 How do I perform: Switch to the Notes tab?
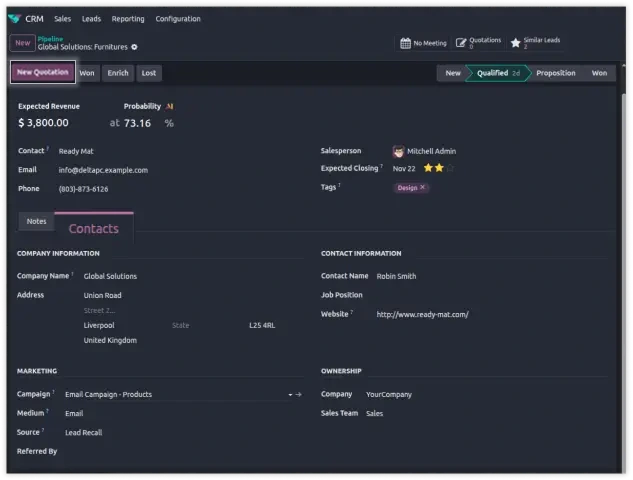[36, 221]
